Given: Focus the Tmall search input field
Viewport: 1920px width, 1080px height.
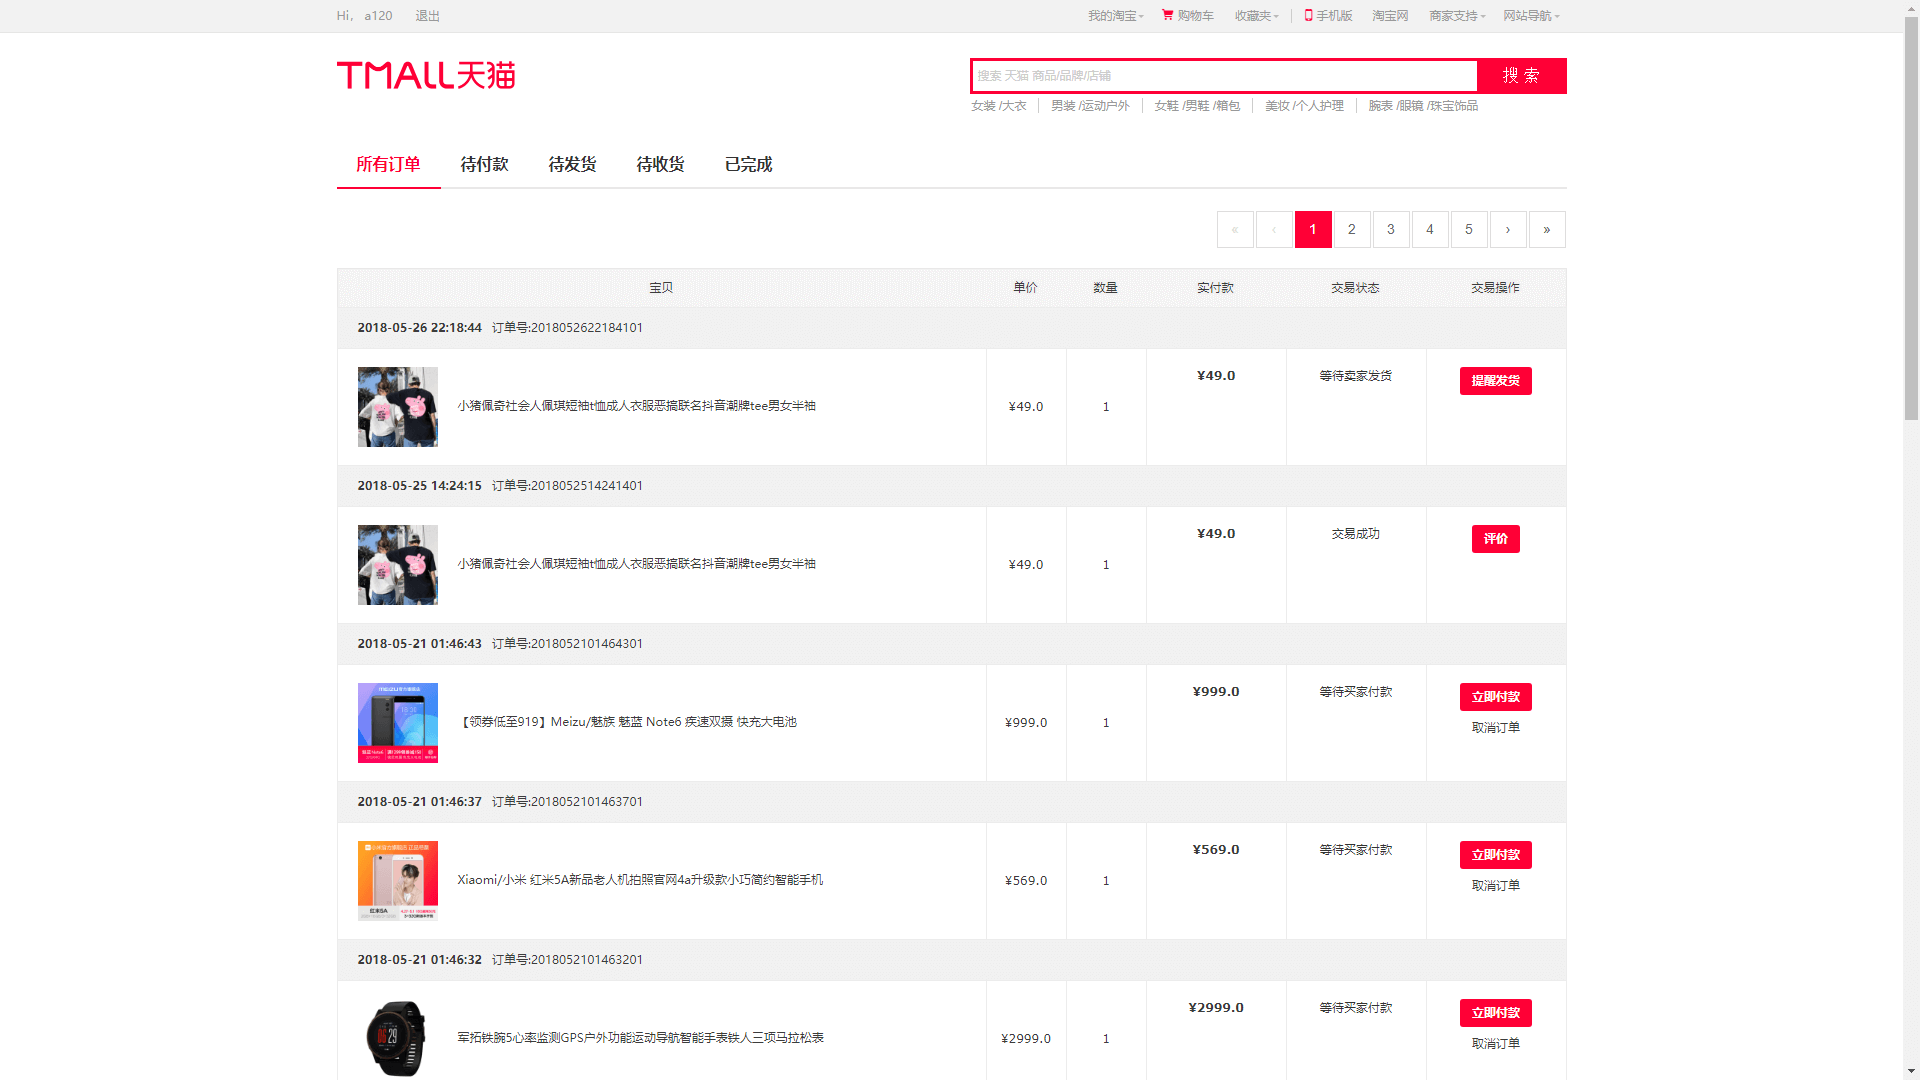Looking at the screenshot, I should tap(1224, 76).
